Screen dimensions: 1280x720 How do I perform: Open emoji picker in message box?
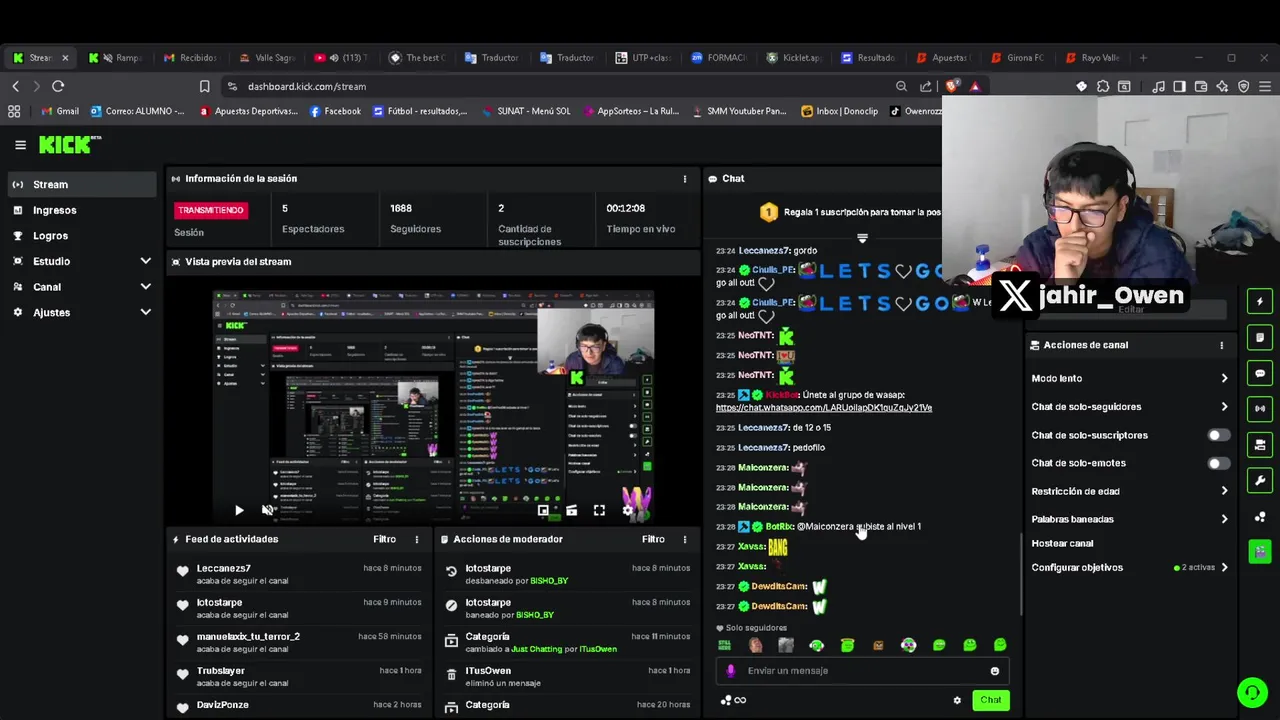pyautogui.click(x=994, y=671)
